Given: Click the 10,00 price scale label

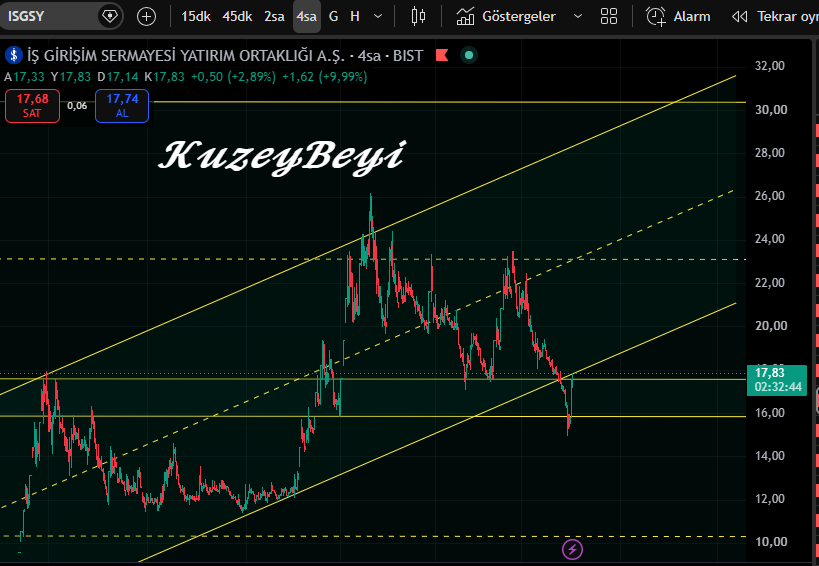Looking at the screenshot, I should click(x=771, y=541).
